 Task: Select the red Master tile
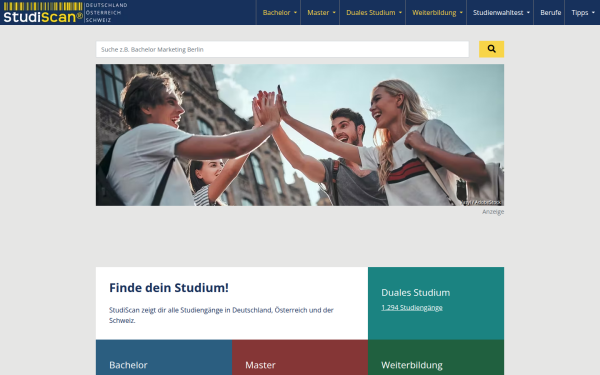[300, 357]
